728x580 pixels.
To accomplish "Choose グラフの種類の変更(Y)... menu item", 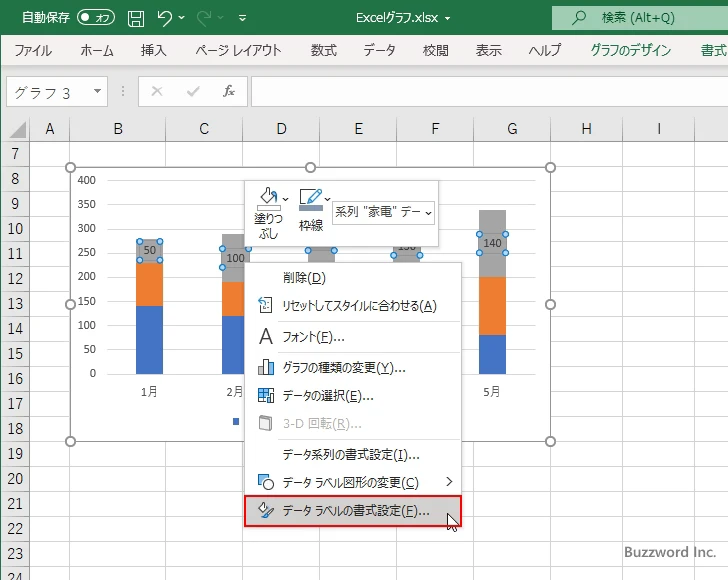I will [353, 368].
